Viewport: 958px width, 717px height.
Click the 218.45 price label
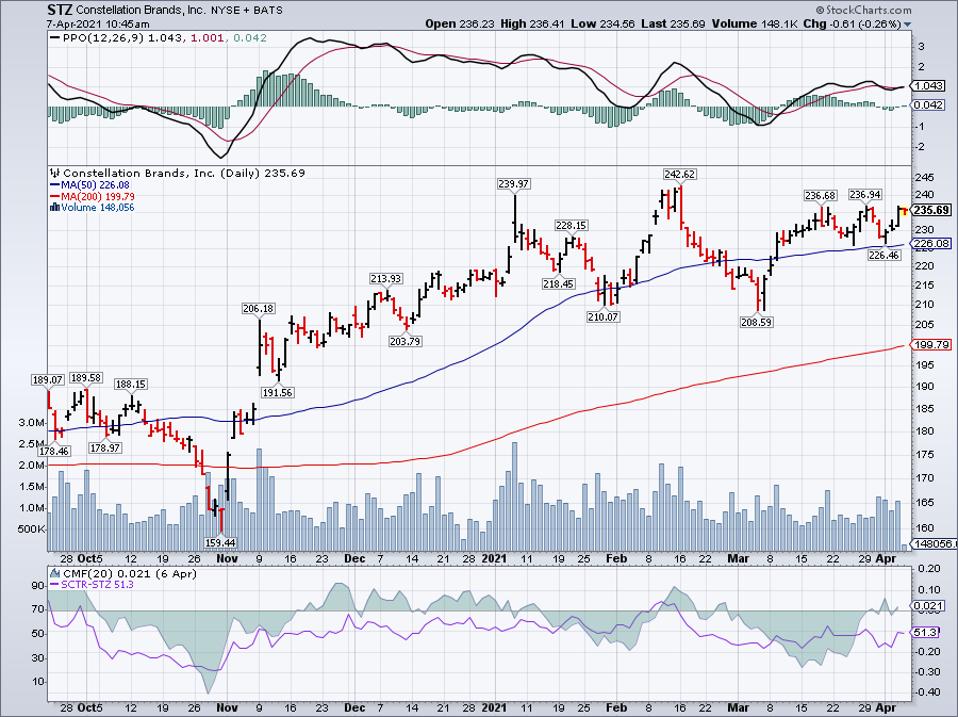(558, 283)
